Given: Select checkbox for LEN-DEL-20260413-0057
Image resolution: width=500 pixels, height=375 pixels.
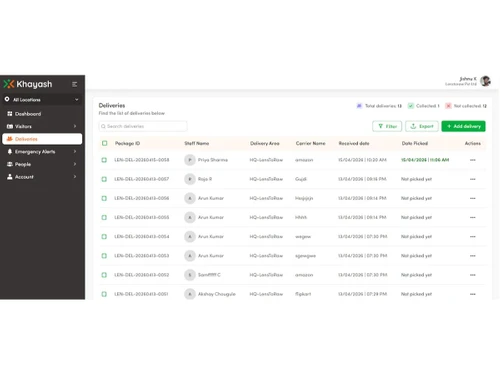Looking at the screenshot, I should (104, 179).
